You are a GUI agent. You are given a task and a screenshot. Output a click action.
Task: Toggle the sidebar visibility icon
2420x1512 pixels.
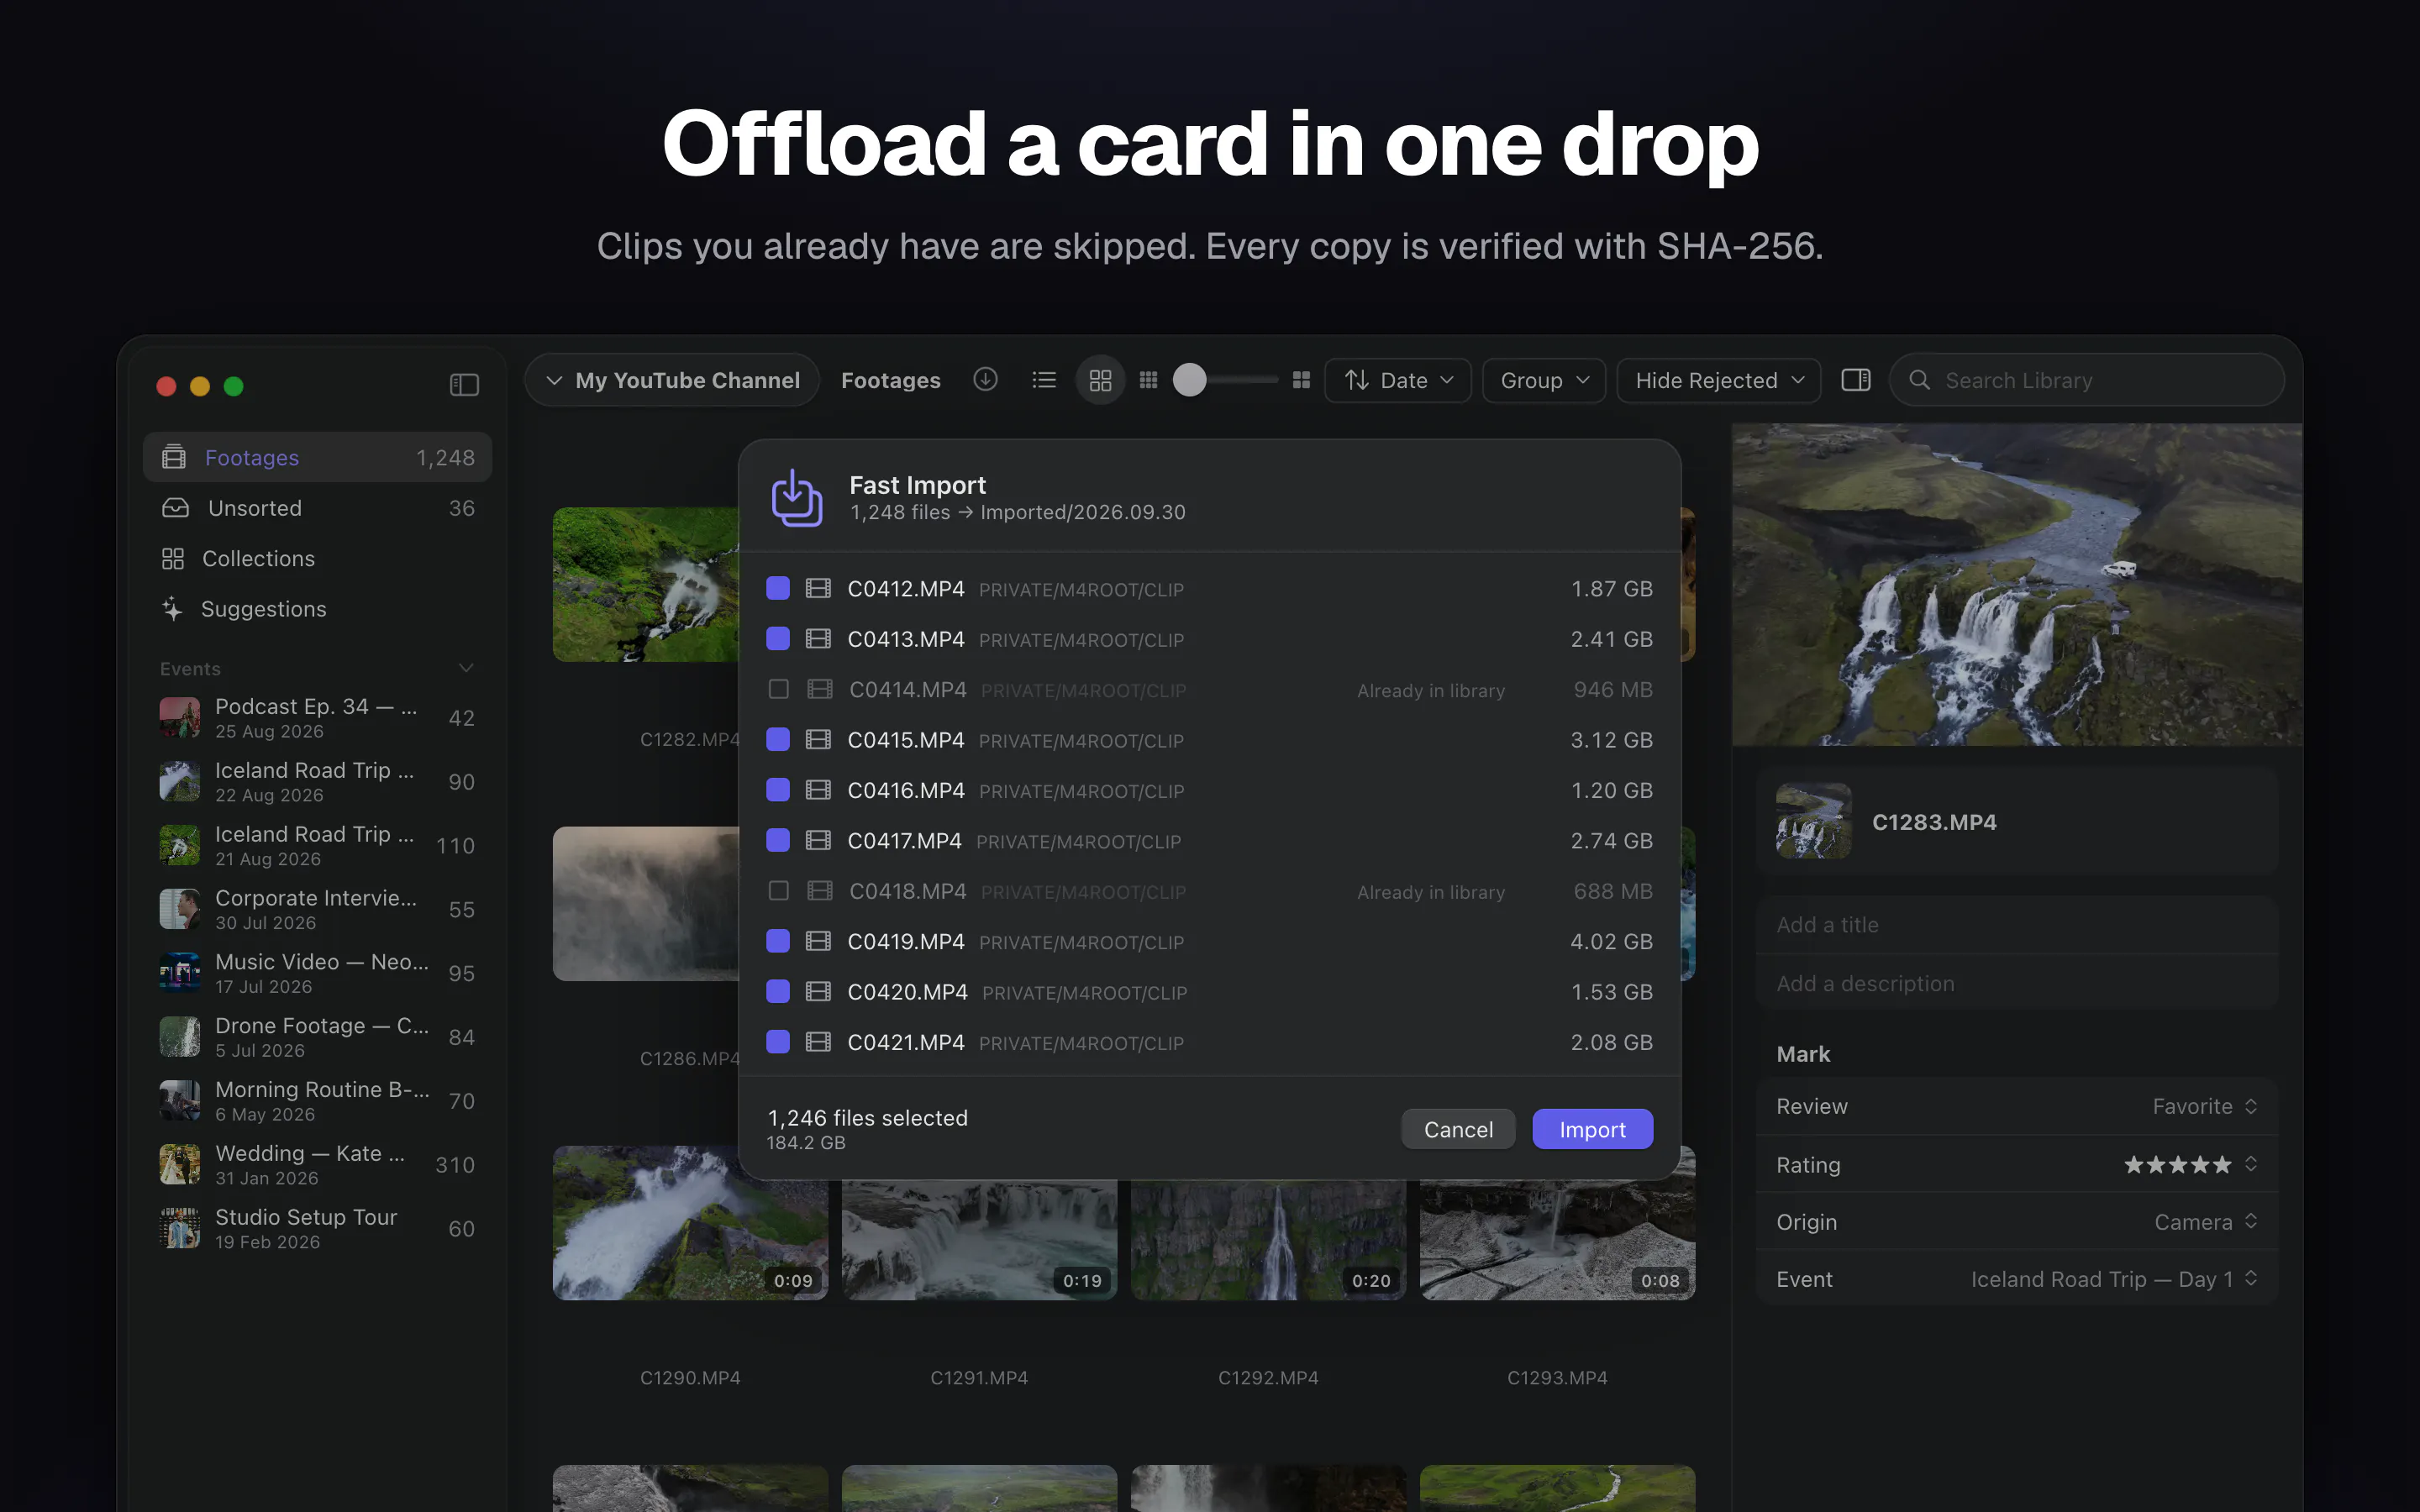point(464,385)
